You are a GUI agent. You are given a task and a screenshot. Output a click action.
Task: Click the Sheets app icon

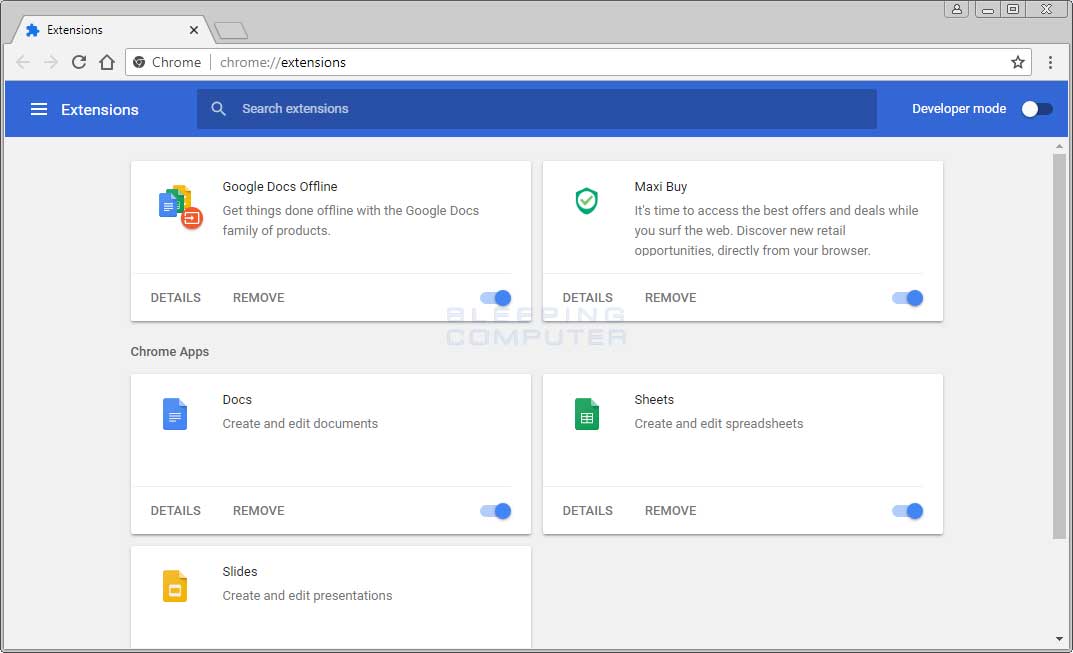tap(586, 414)
